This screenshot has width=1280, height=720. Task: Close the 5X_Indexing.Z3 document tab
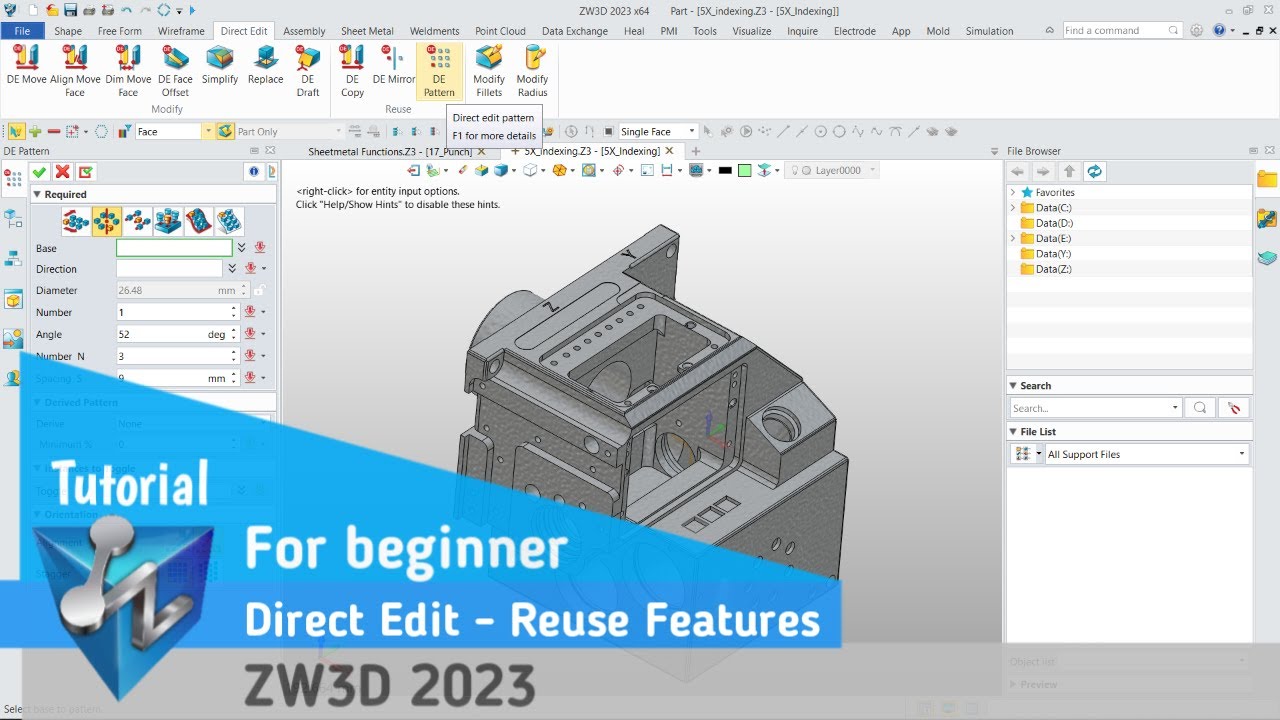tap(671, 151)
